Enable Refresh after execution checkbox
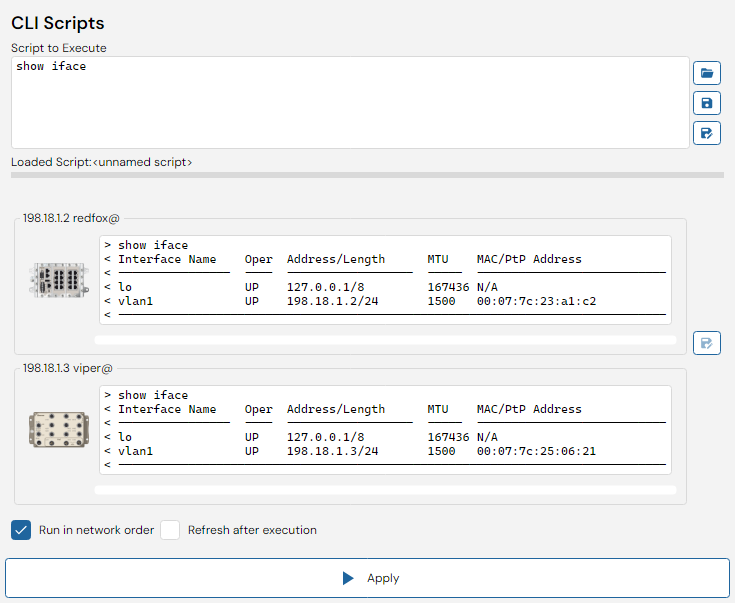Image resolution: width=735 pixels, height=603 pixels. [170, 530]
